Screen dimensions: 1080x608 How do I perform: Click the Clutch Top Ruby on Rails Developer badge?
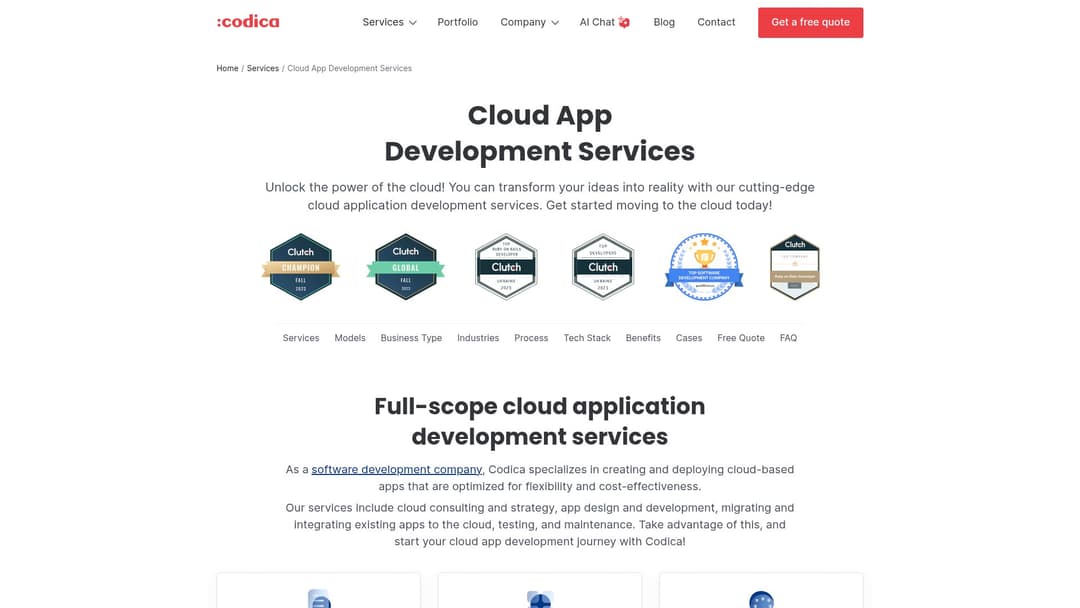click(506, 266)
